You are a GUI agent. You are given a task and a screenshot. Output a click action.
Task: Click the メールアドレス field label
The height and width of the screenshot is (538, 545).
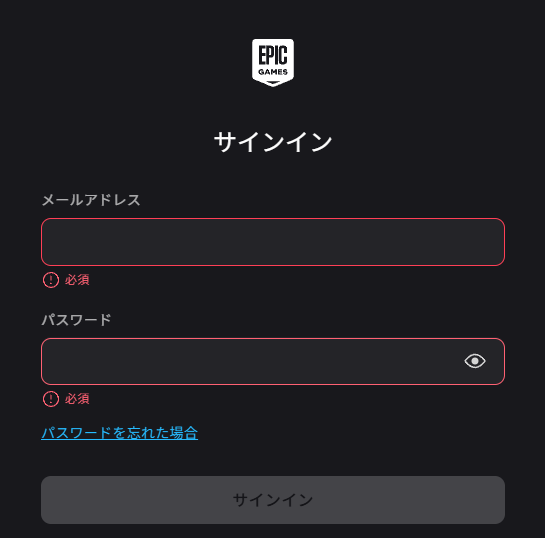91,200
